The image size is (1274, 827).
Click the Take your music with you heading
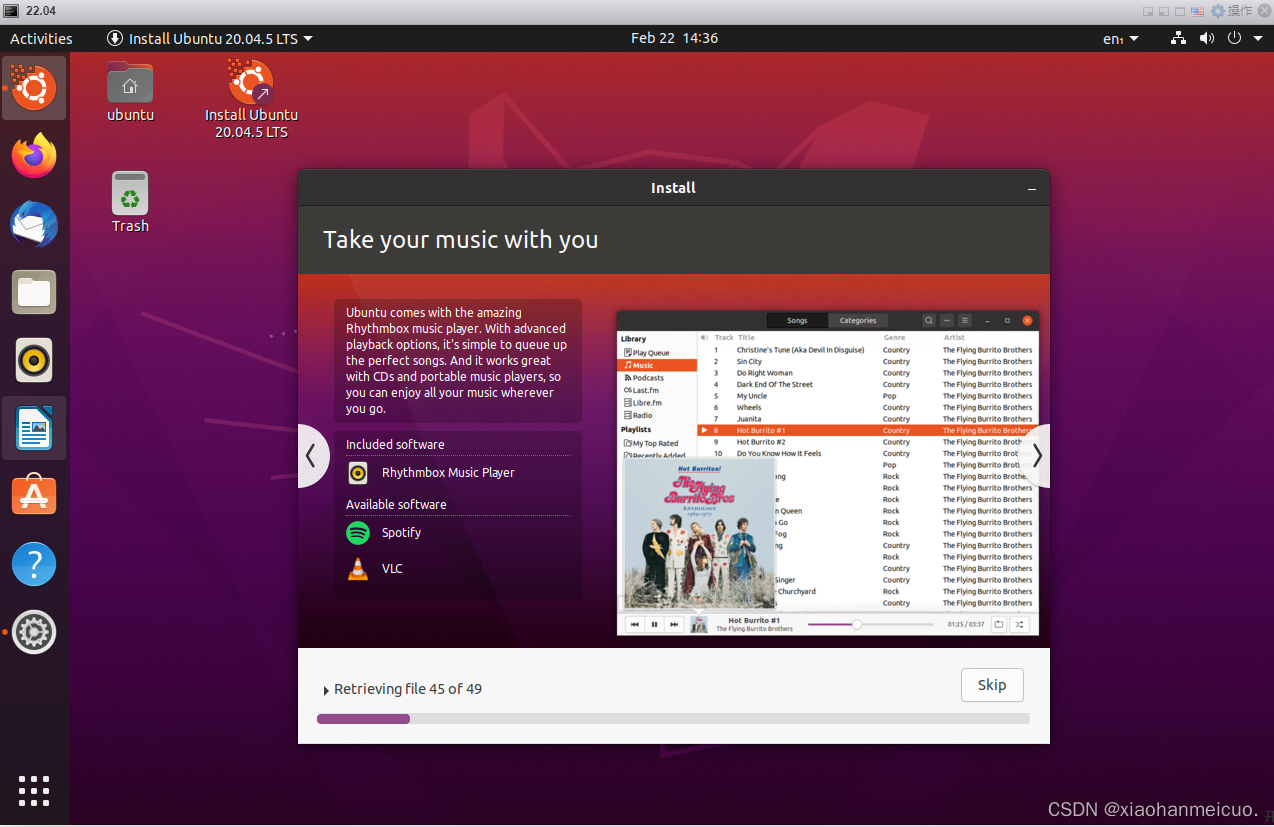(460, 240)
